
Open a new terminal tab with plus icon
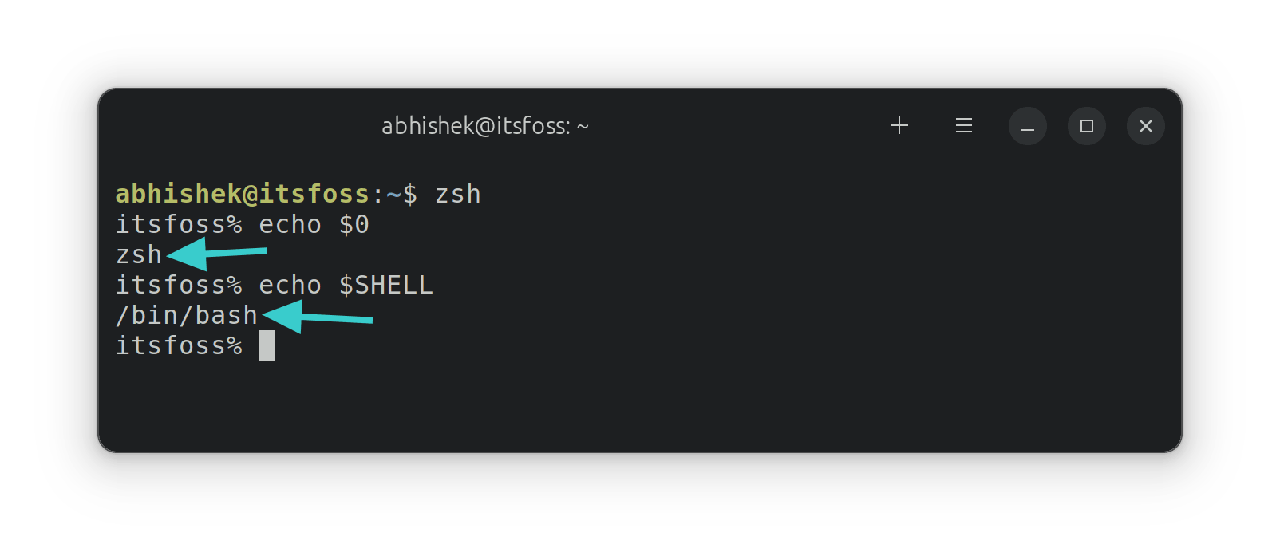899,126
